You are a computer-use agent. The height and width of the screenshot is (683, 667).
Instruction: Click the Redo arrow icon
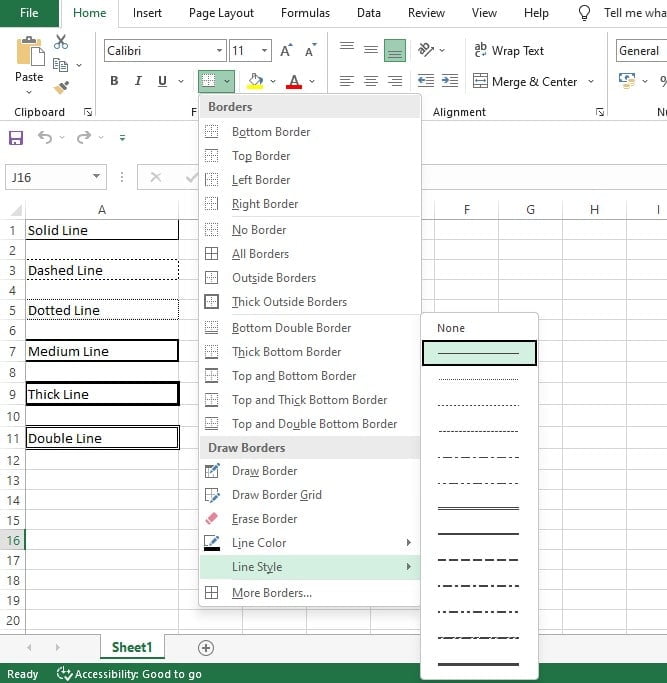tap(84, 138)
